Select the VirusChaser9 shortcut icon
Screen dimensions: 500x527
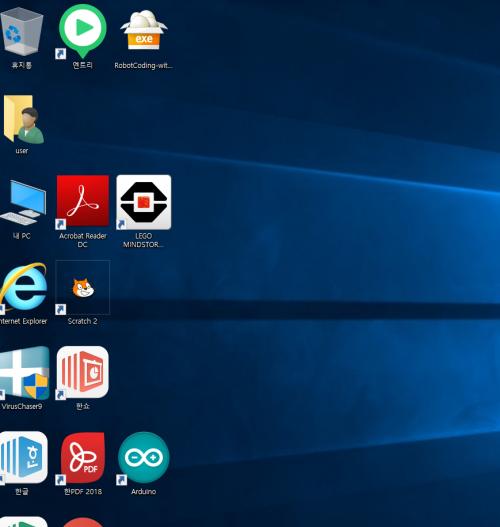click(24, 372)
